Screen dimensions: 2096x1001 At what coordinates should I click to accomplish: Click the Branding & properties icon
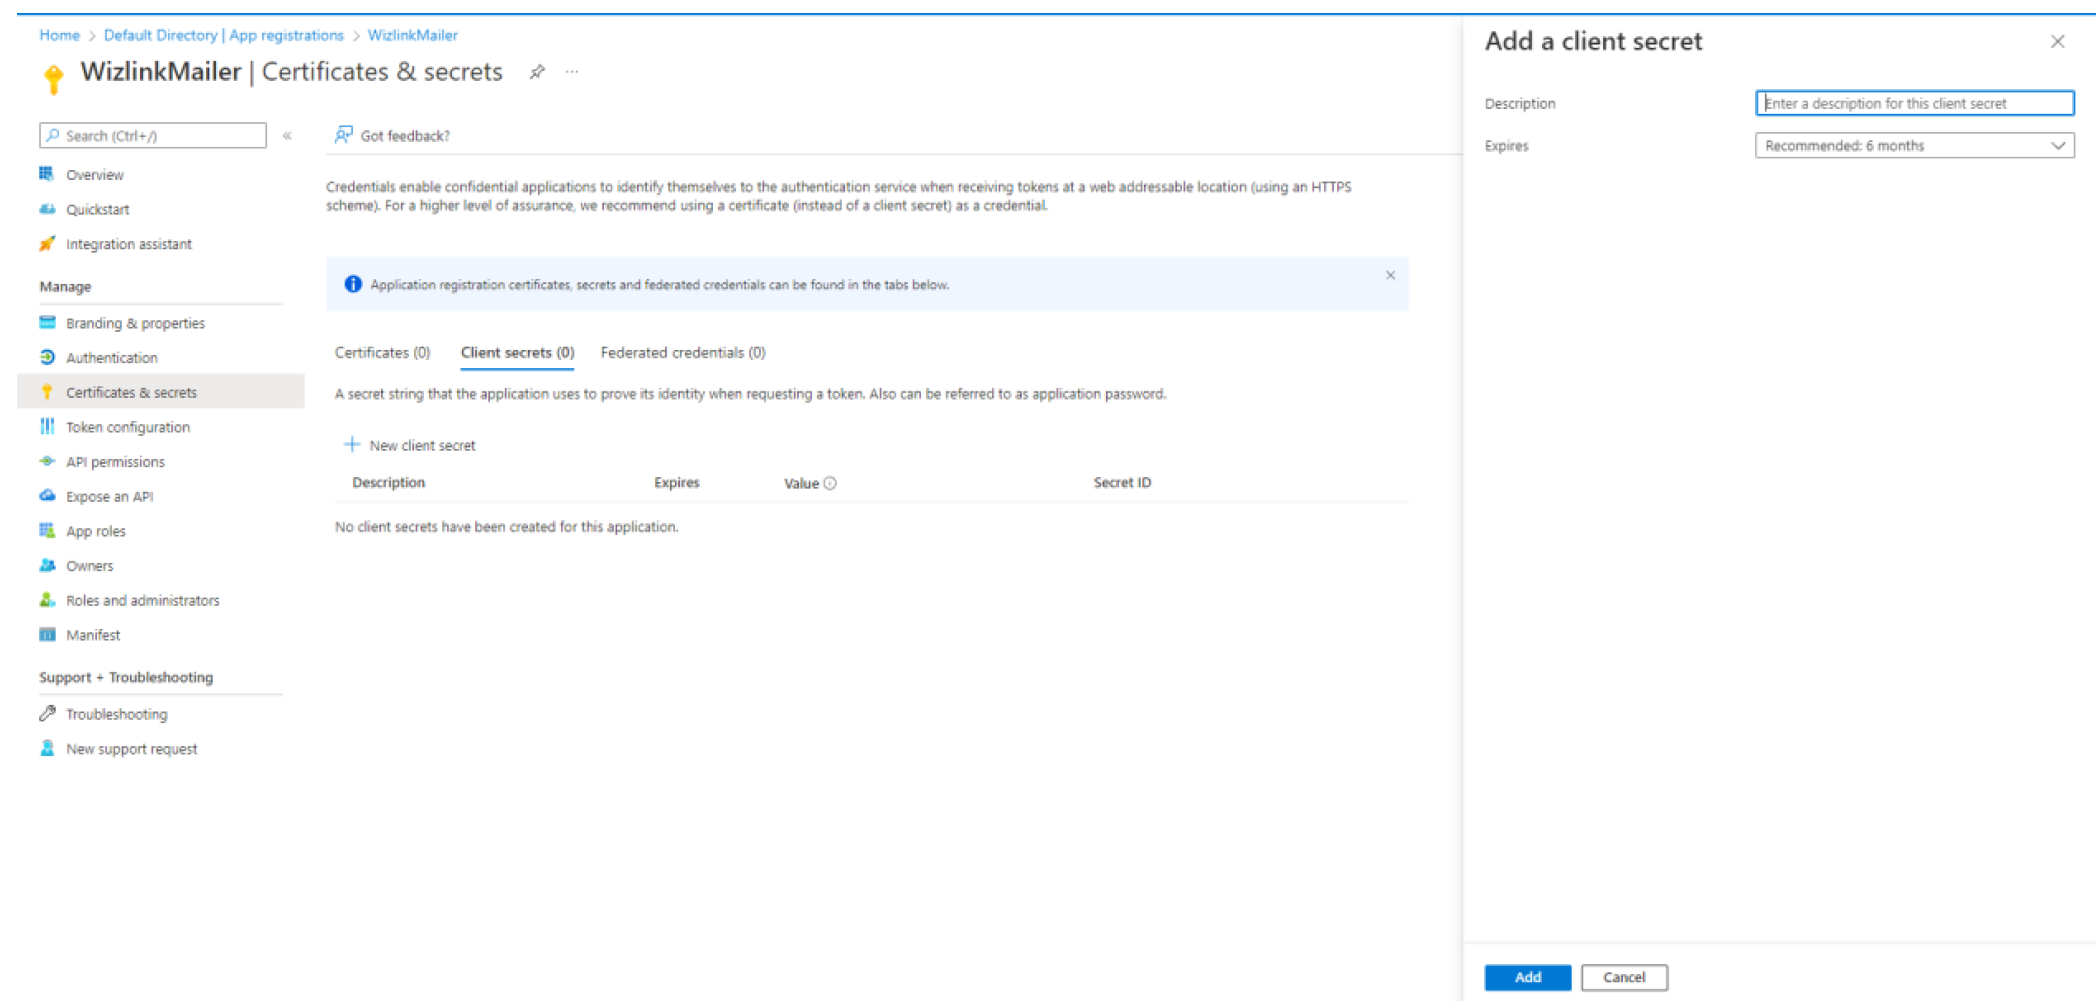[x=47, y=322]
